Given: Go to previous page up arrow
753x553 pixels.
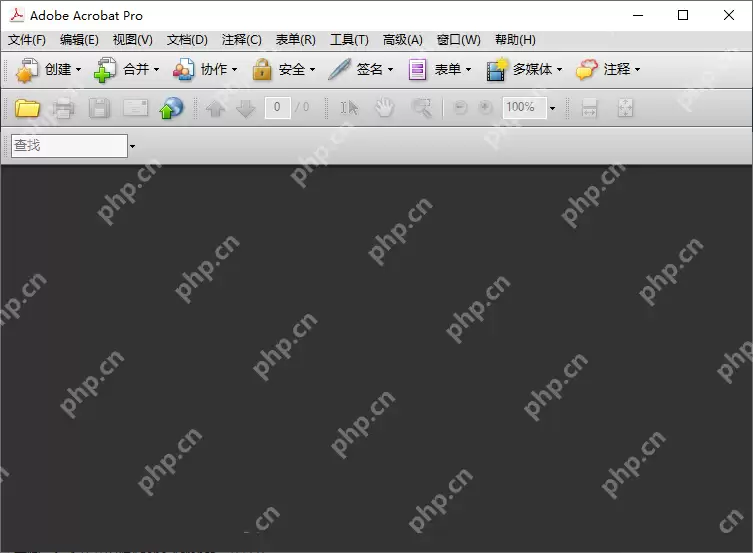Looking at the screenshot, I should (216, 108).
